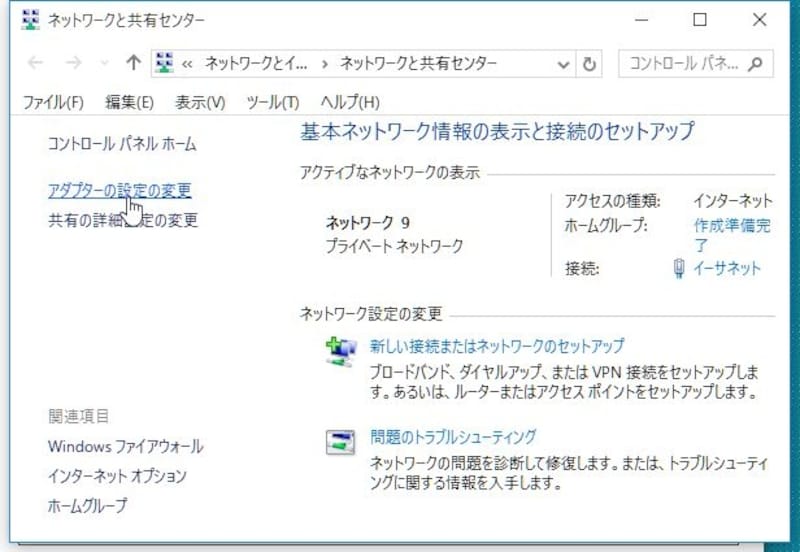Image resolution: width=800 pixels, height=552 pixels.
Task: Expand the breadcrumb chevron after ネットワークとイ...
Action: click(324, 64)
